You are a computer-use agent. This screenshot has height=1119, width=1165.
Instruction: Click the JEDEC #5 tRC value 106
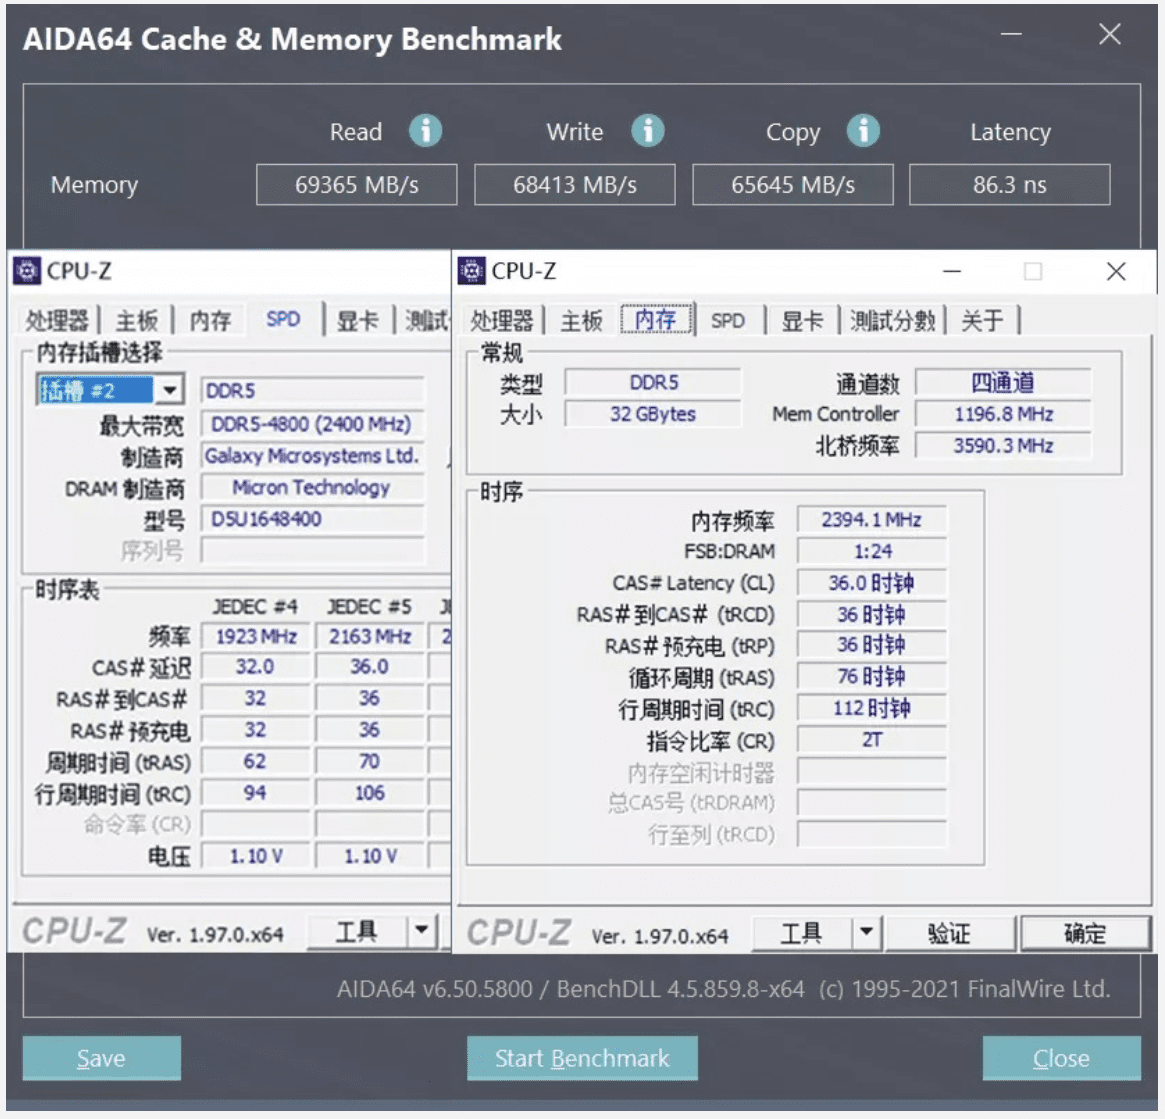(369, 793)
